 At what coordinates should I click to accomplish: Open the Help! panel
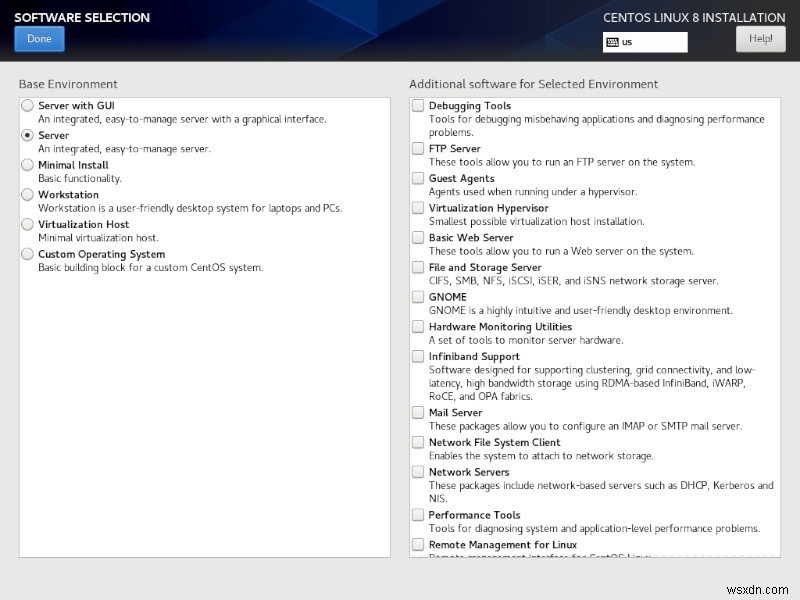(x=761, y=38)
